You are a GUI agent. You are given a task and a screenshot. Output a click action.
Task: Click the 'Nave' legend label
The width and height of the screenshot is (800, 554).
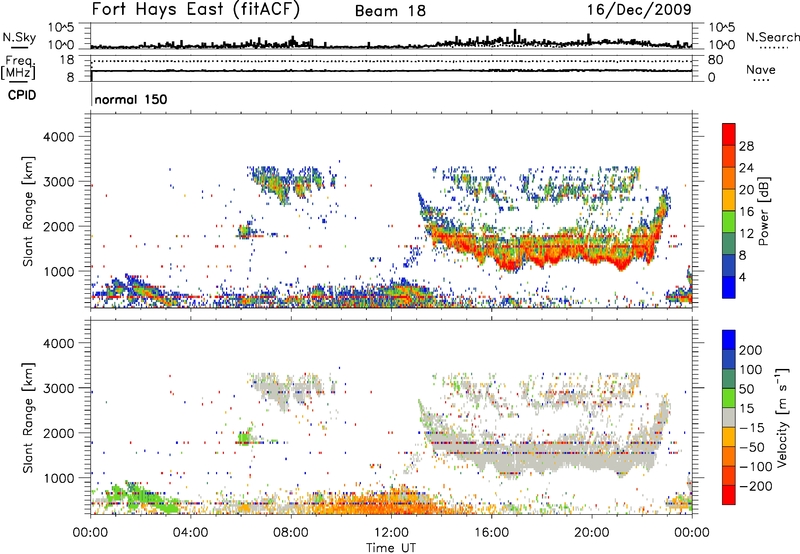click(x=760, y=69)
